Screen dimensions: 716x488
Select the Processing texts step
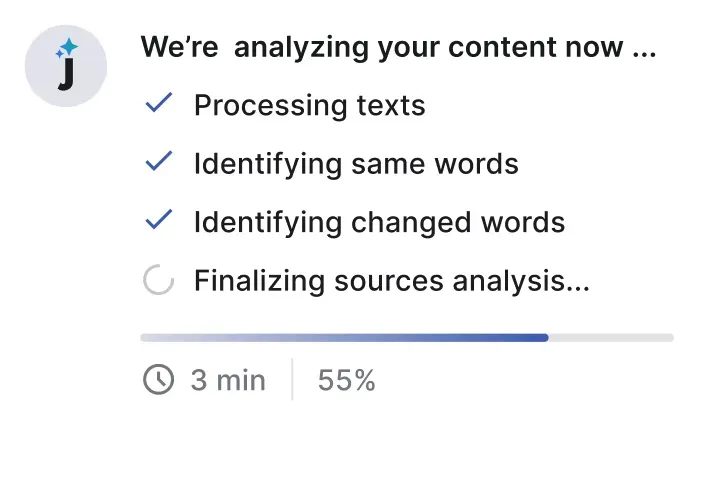310,106
